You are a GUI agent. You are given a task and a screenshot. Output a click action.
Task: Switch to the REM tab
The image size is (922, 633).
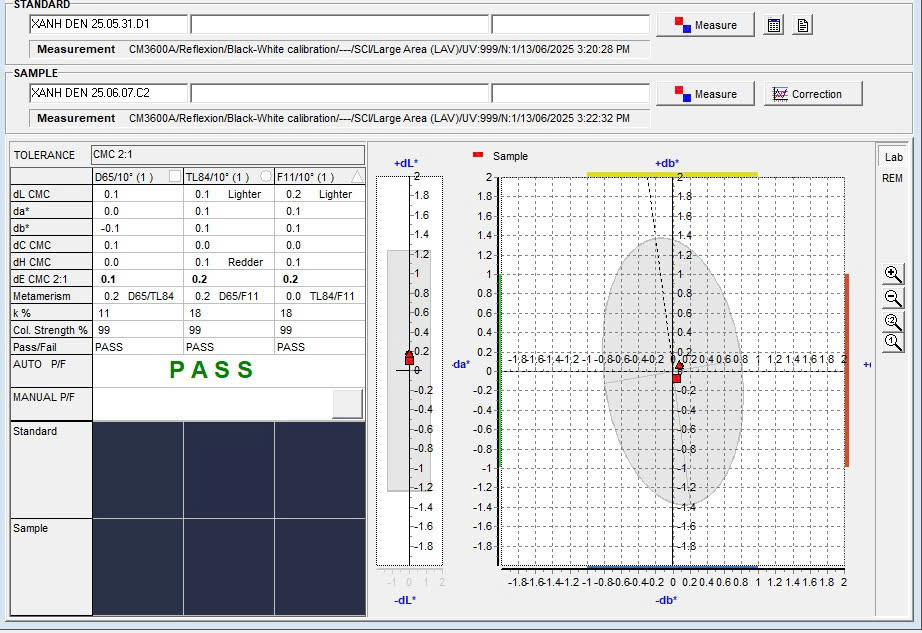pos(892,178)
